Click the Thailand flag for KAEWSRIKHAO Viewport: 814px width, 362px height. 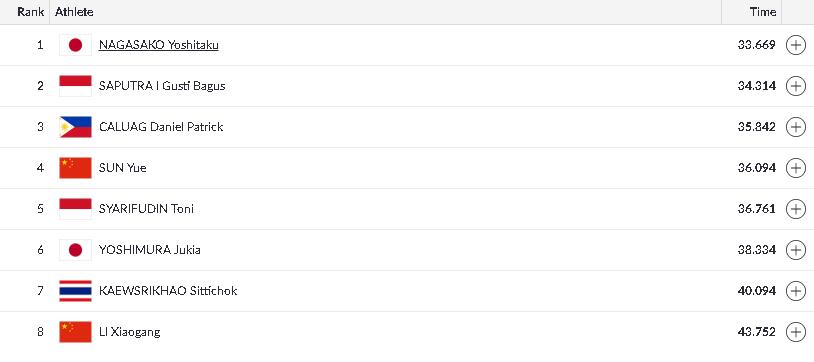75,291
